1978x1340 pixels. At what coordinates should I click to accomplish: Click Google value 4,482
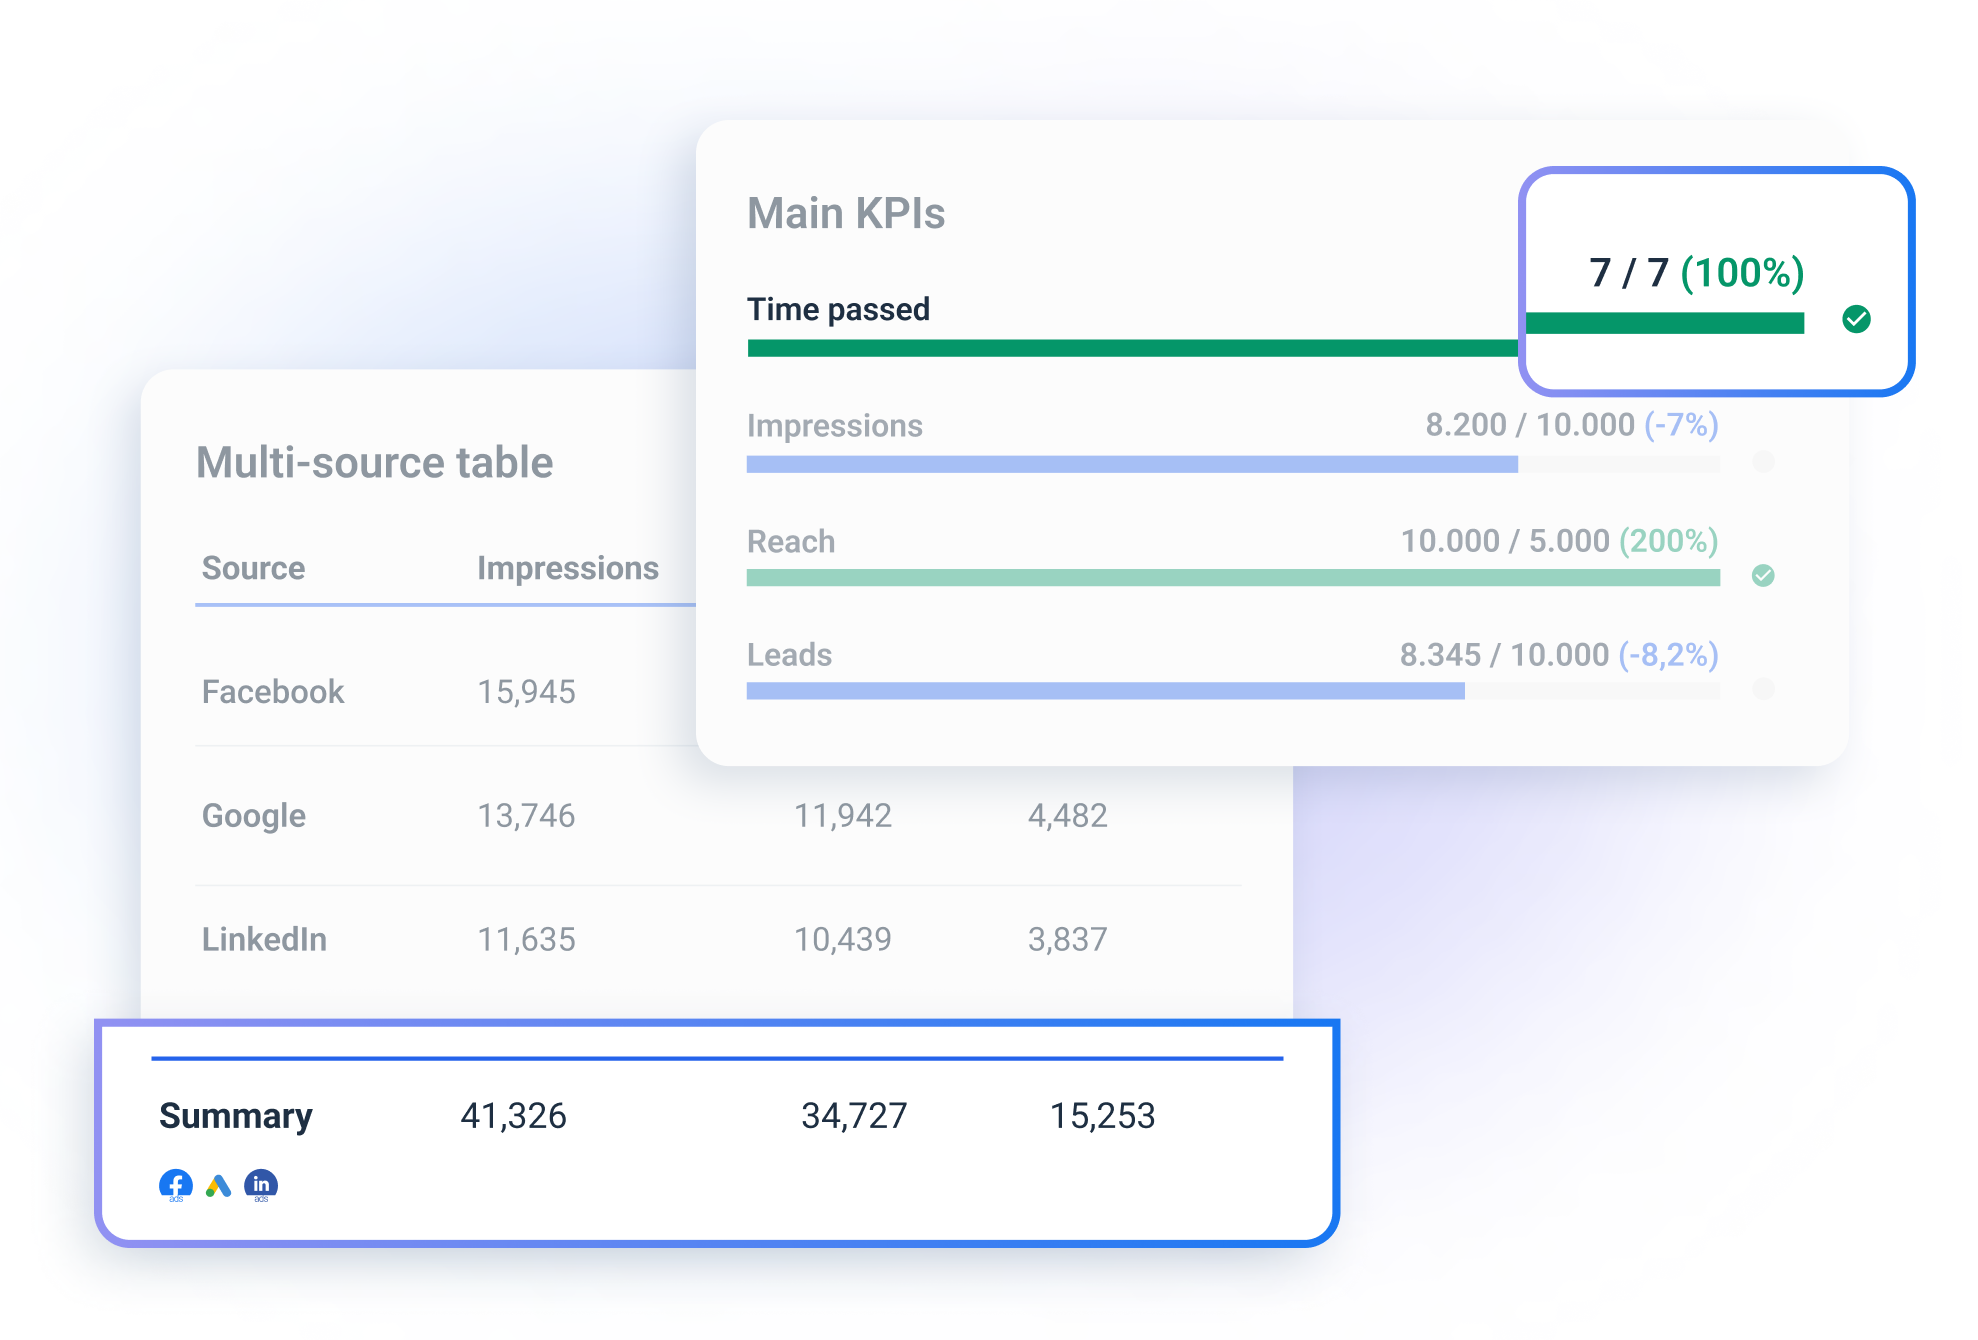click(x=1067, y=816)
